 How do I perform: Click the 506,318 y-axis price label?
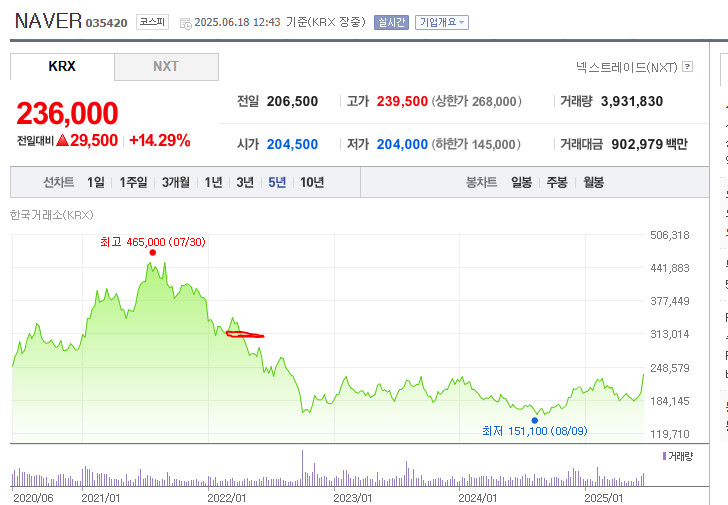click(670, 235)
